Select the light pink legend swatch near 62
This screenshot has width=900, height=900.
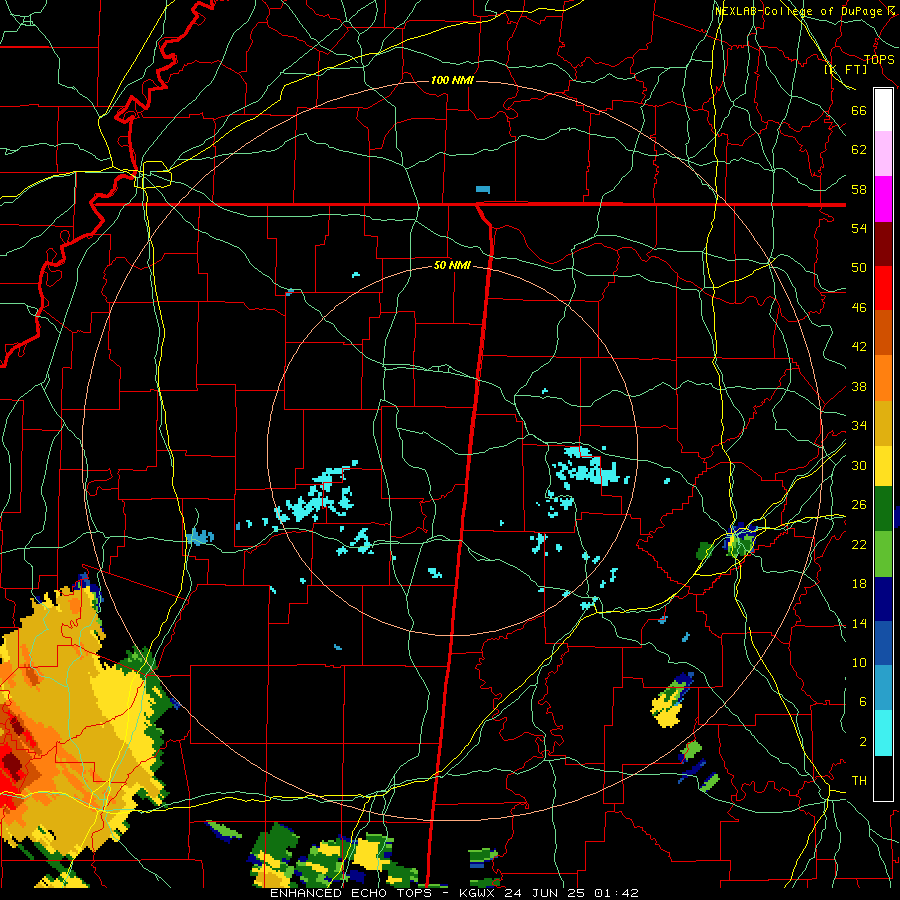click(883, 154)
